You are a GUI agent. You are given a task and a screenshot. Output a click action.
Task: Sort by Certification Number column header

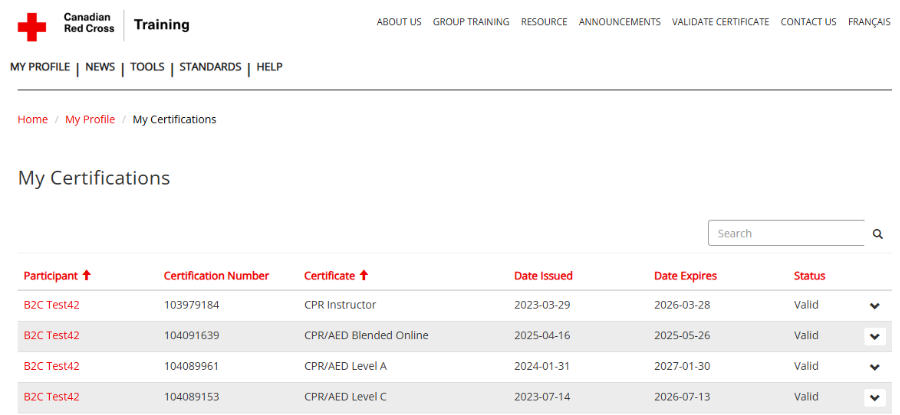tap(216, 276)
